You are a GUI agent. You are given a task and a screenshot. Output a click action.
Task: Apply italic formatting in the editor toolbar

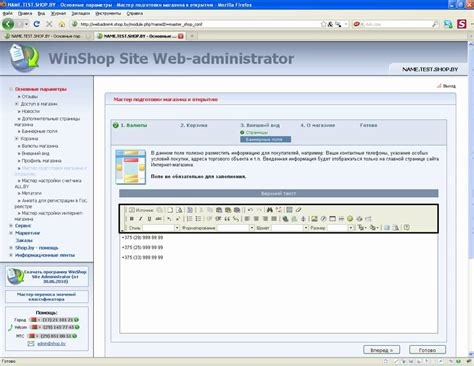pos(140,219)
